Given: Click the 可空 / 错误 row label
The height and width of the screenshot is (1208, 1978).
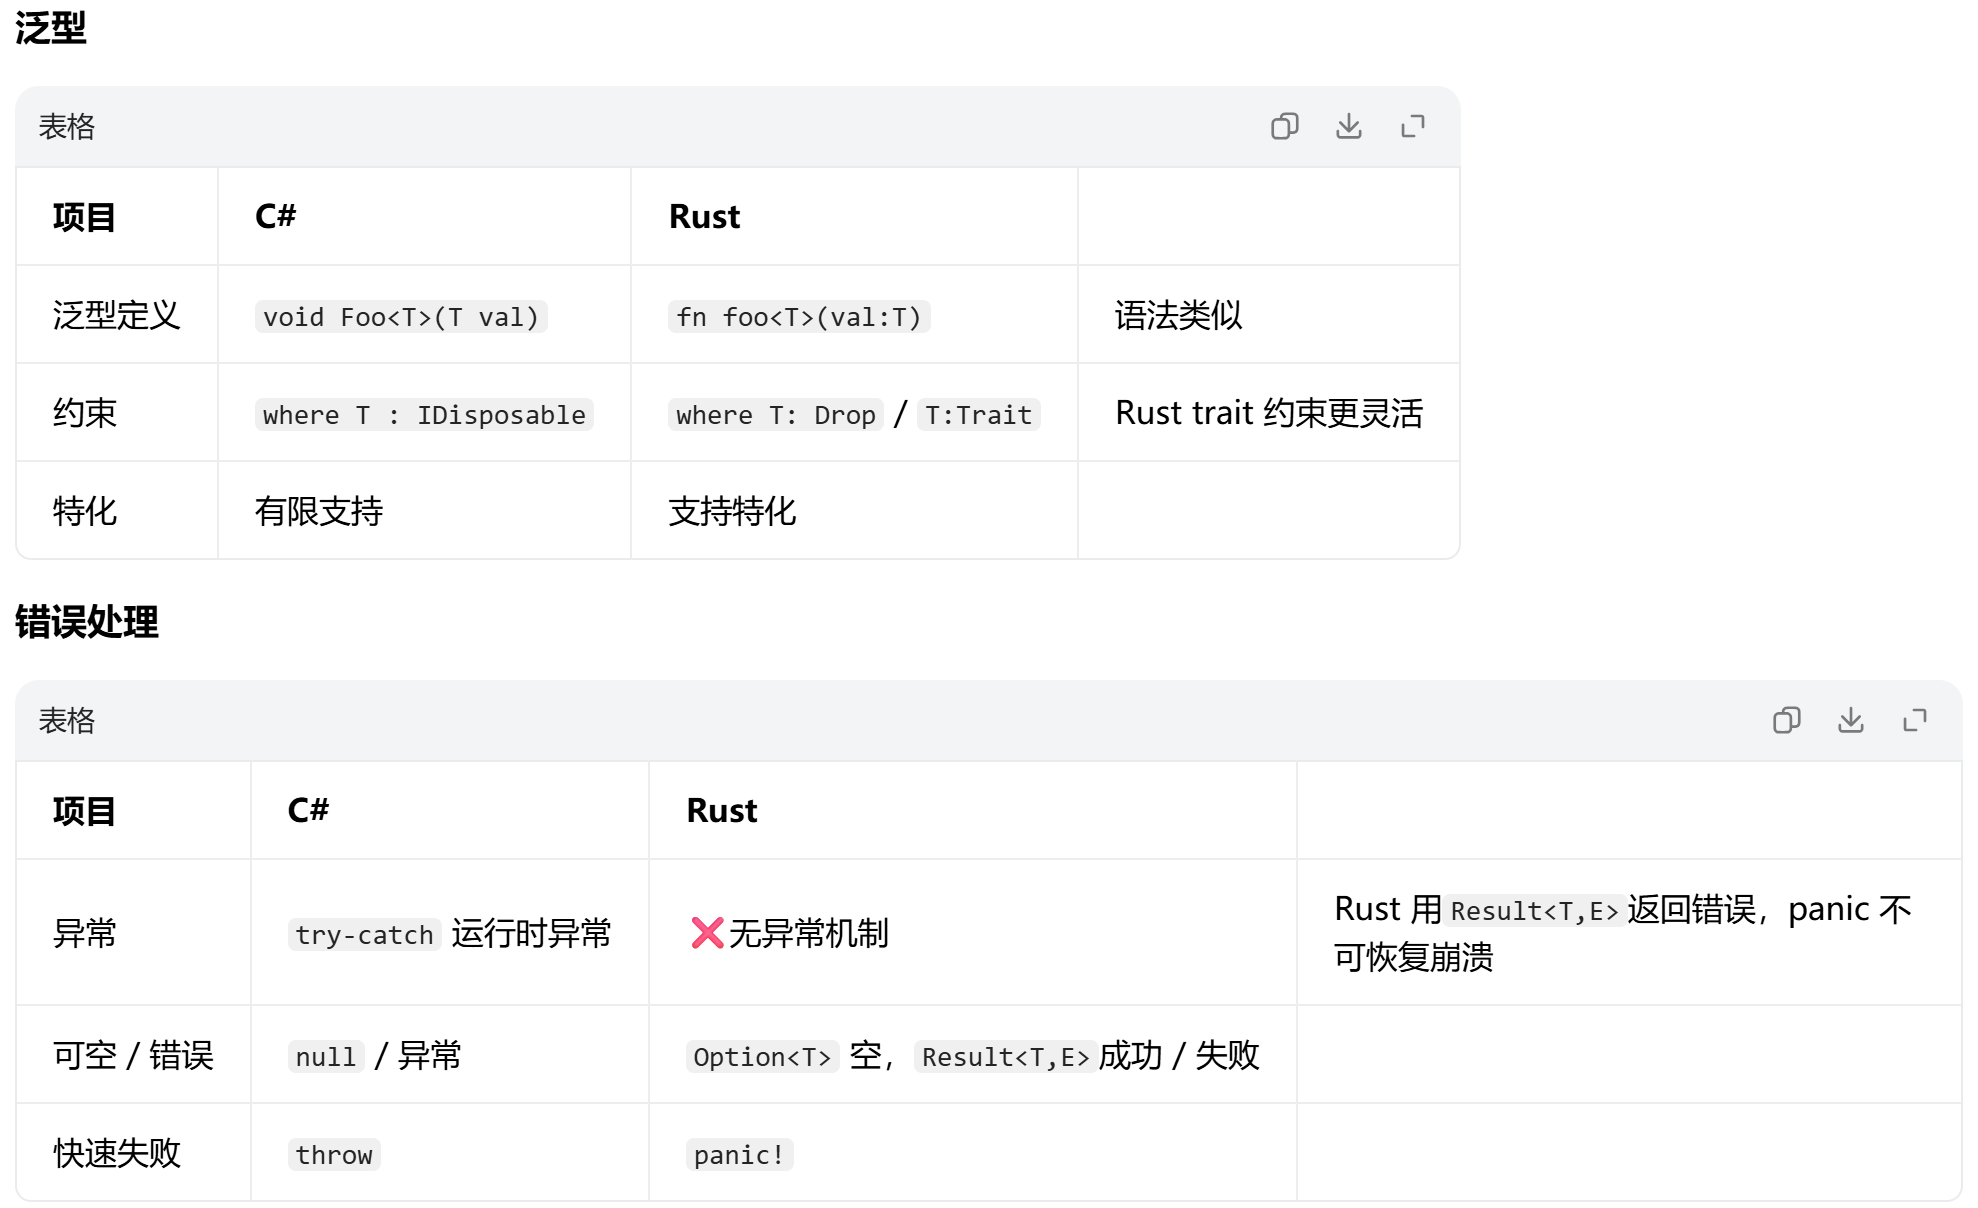Looking at the screenshot, I should point(133,1055).
